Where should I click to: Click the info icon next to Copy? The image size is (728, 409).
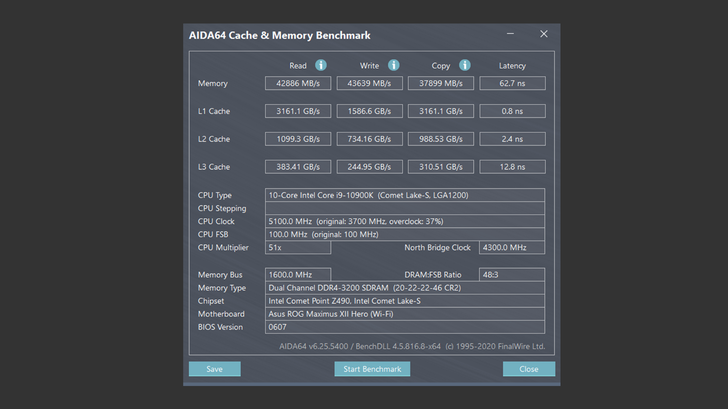[465, 66]
